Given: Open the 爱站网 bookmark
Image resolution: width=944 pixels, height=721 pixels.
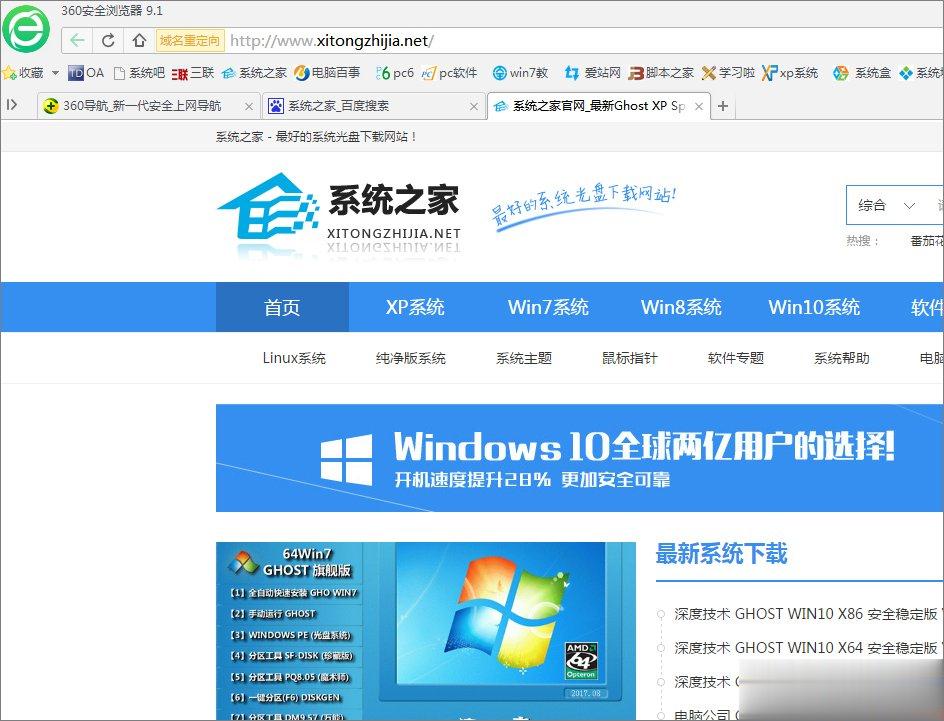Looking at the screenshot, I should [592, 73].
